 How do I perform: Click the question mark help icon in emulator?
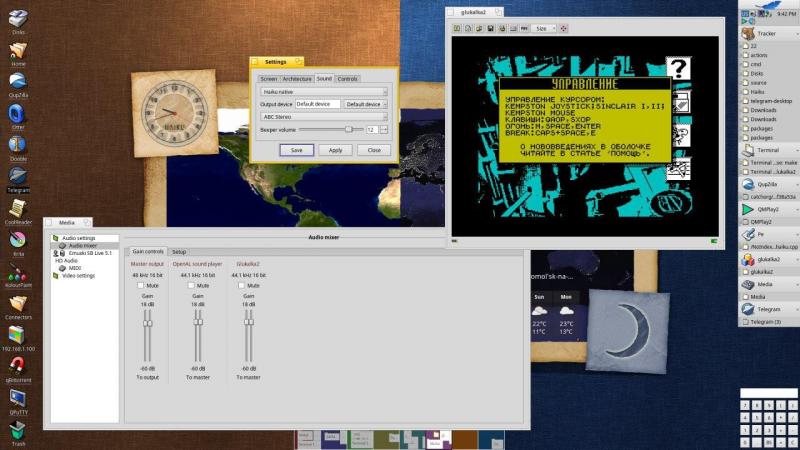679,68
